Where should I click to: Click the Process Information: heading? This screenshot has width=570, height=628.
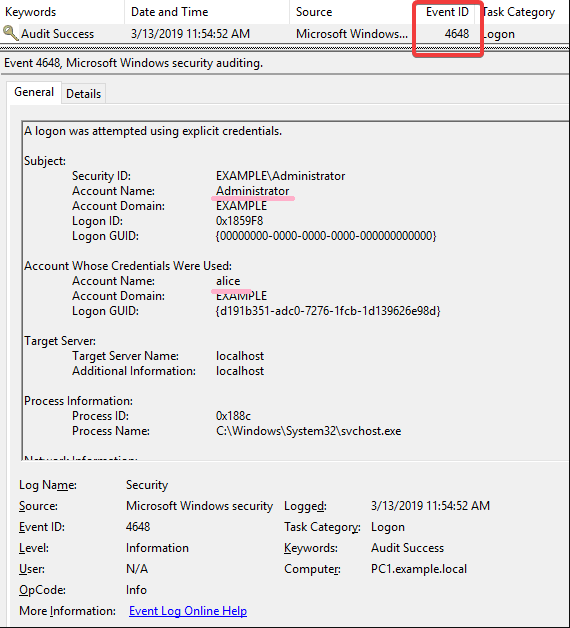[x=79, y=401]
